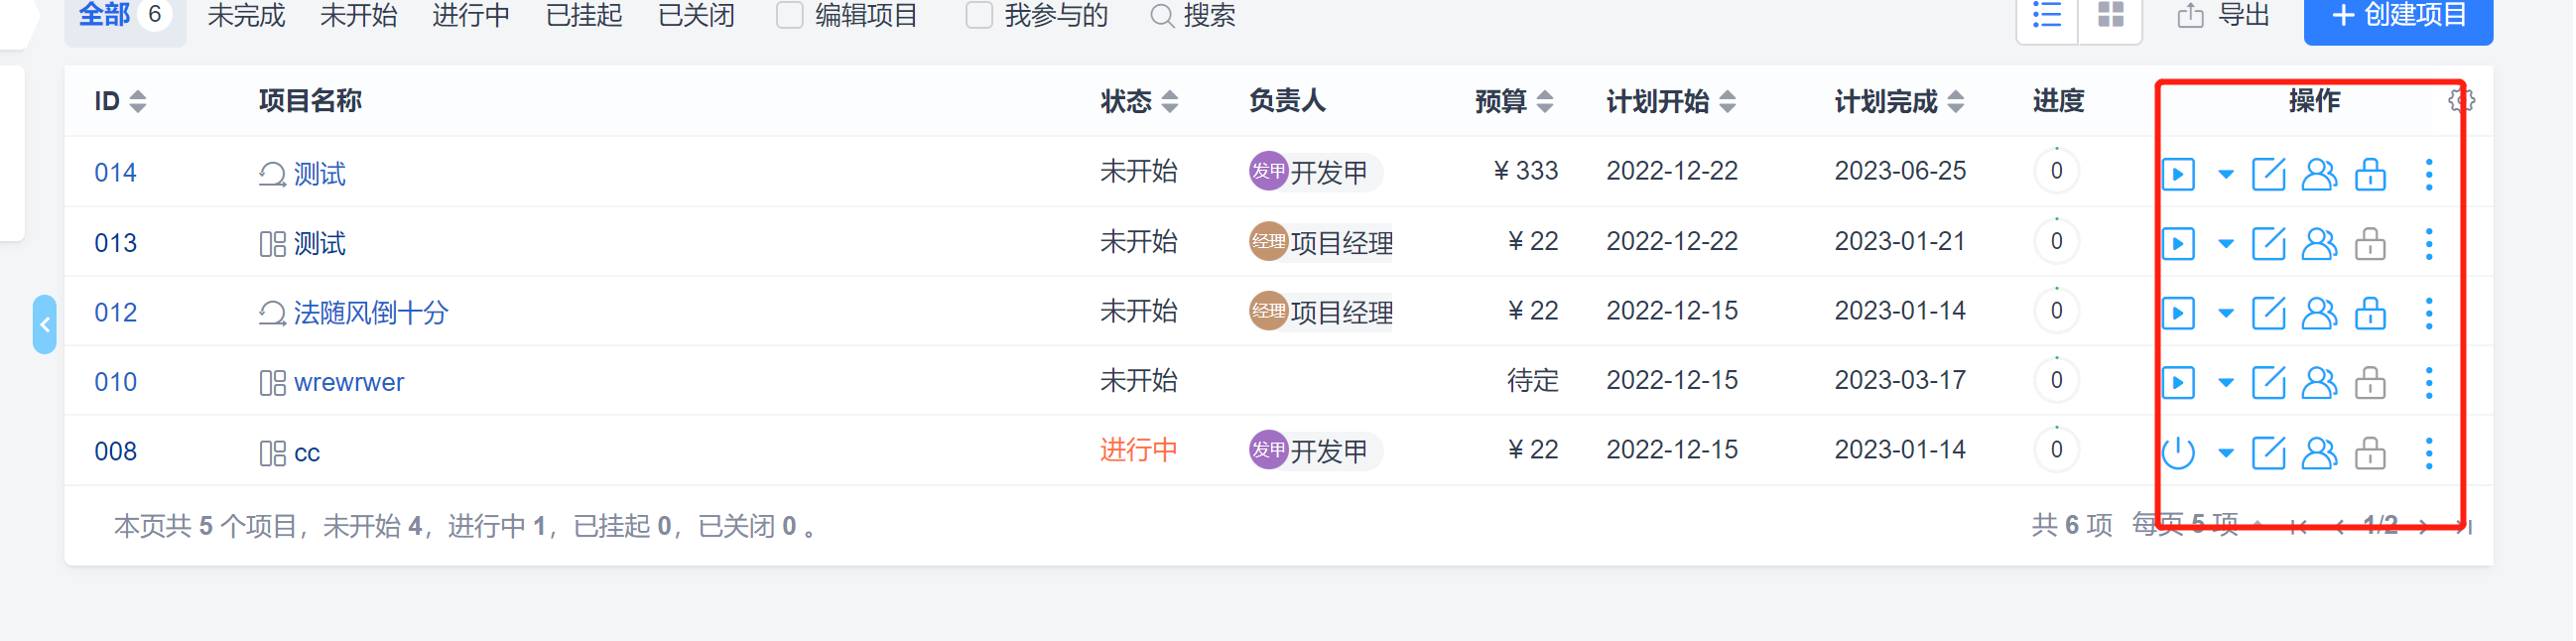The image size is (2576, 641).
Task: Open the project link 法随风倒十分
Action: pyautogui.click(x=370, y=313)
